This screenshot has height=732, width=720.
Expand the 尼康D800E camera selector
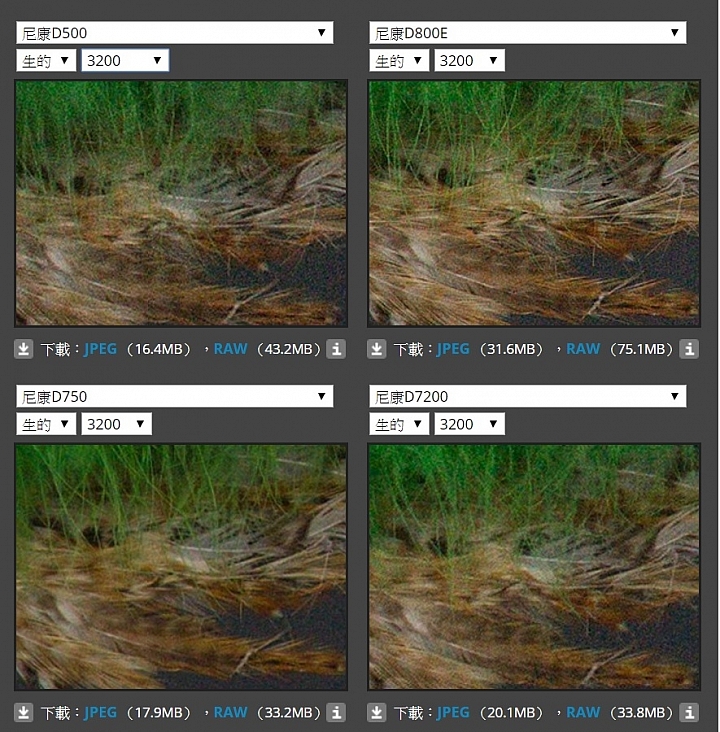click(x=528, y=33)
